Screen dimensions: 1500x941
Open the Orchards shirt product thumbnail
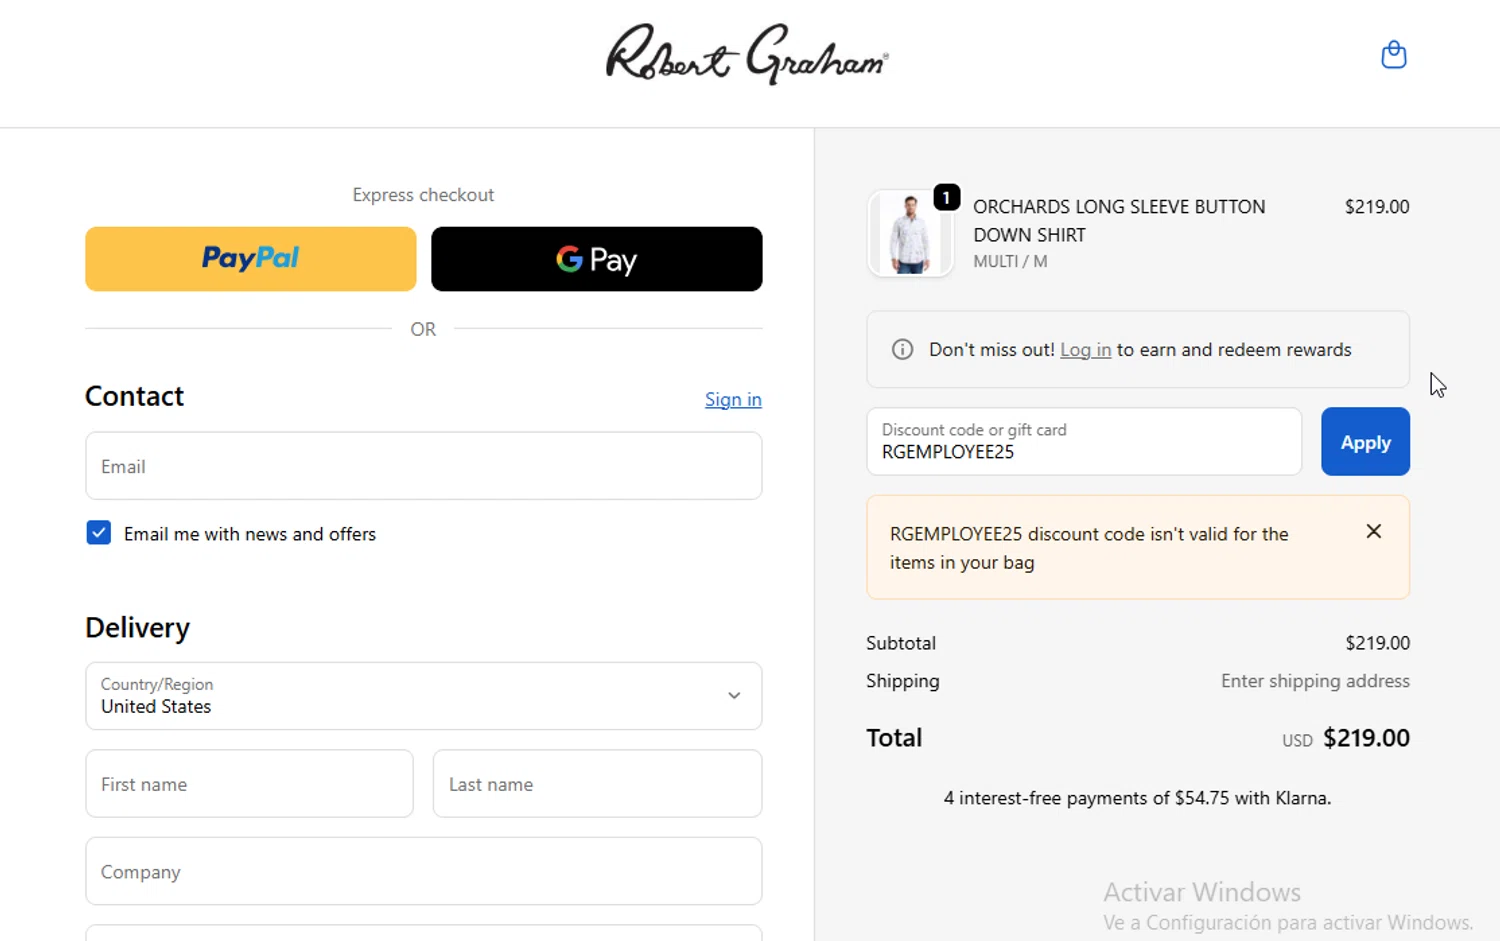(x=909, y=235)
